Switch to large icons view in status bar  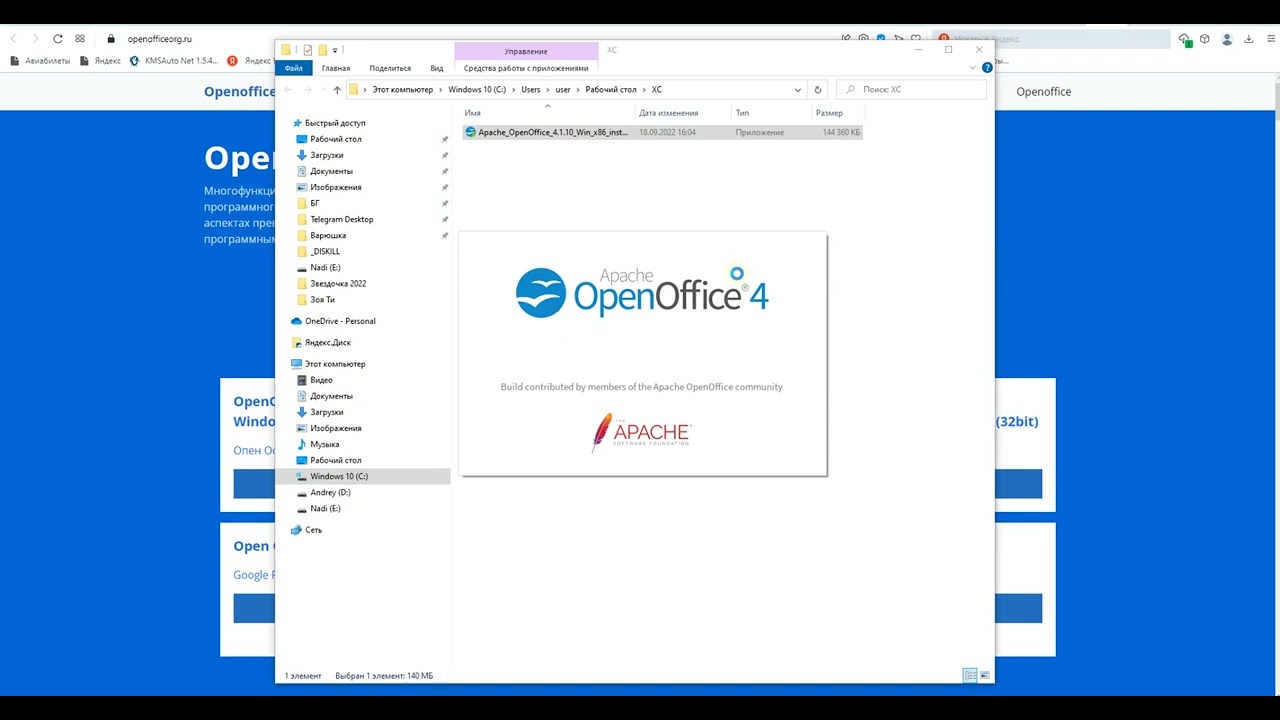coord(985,676)
